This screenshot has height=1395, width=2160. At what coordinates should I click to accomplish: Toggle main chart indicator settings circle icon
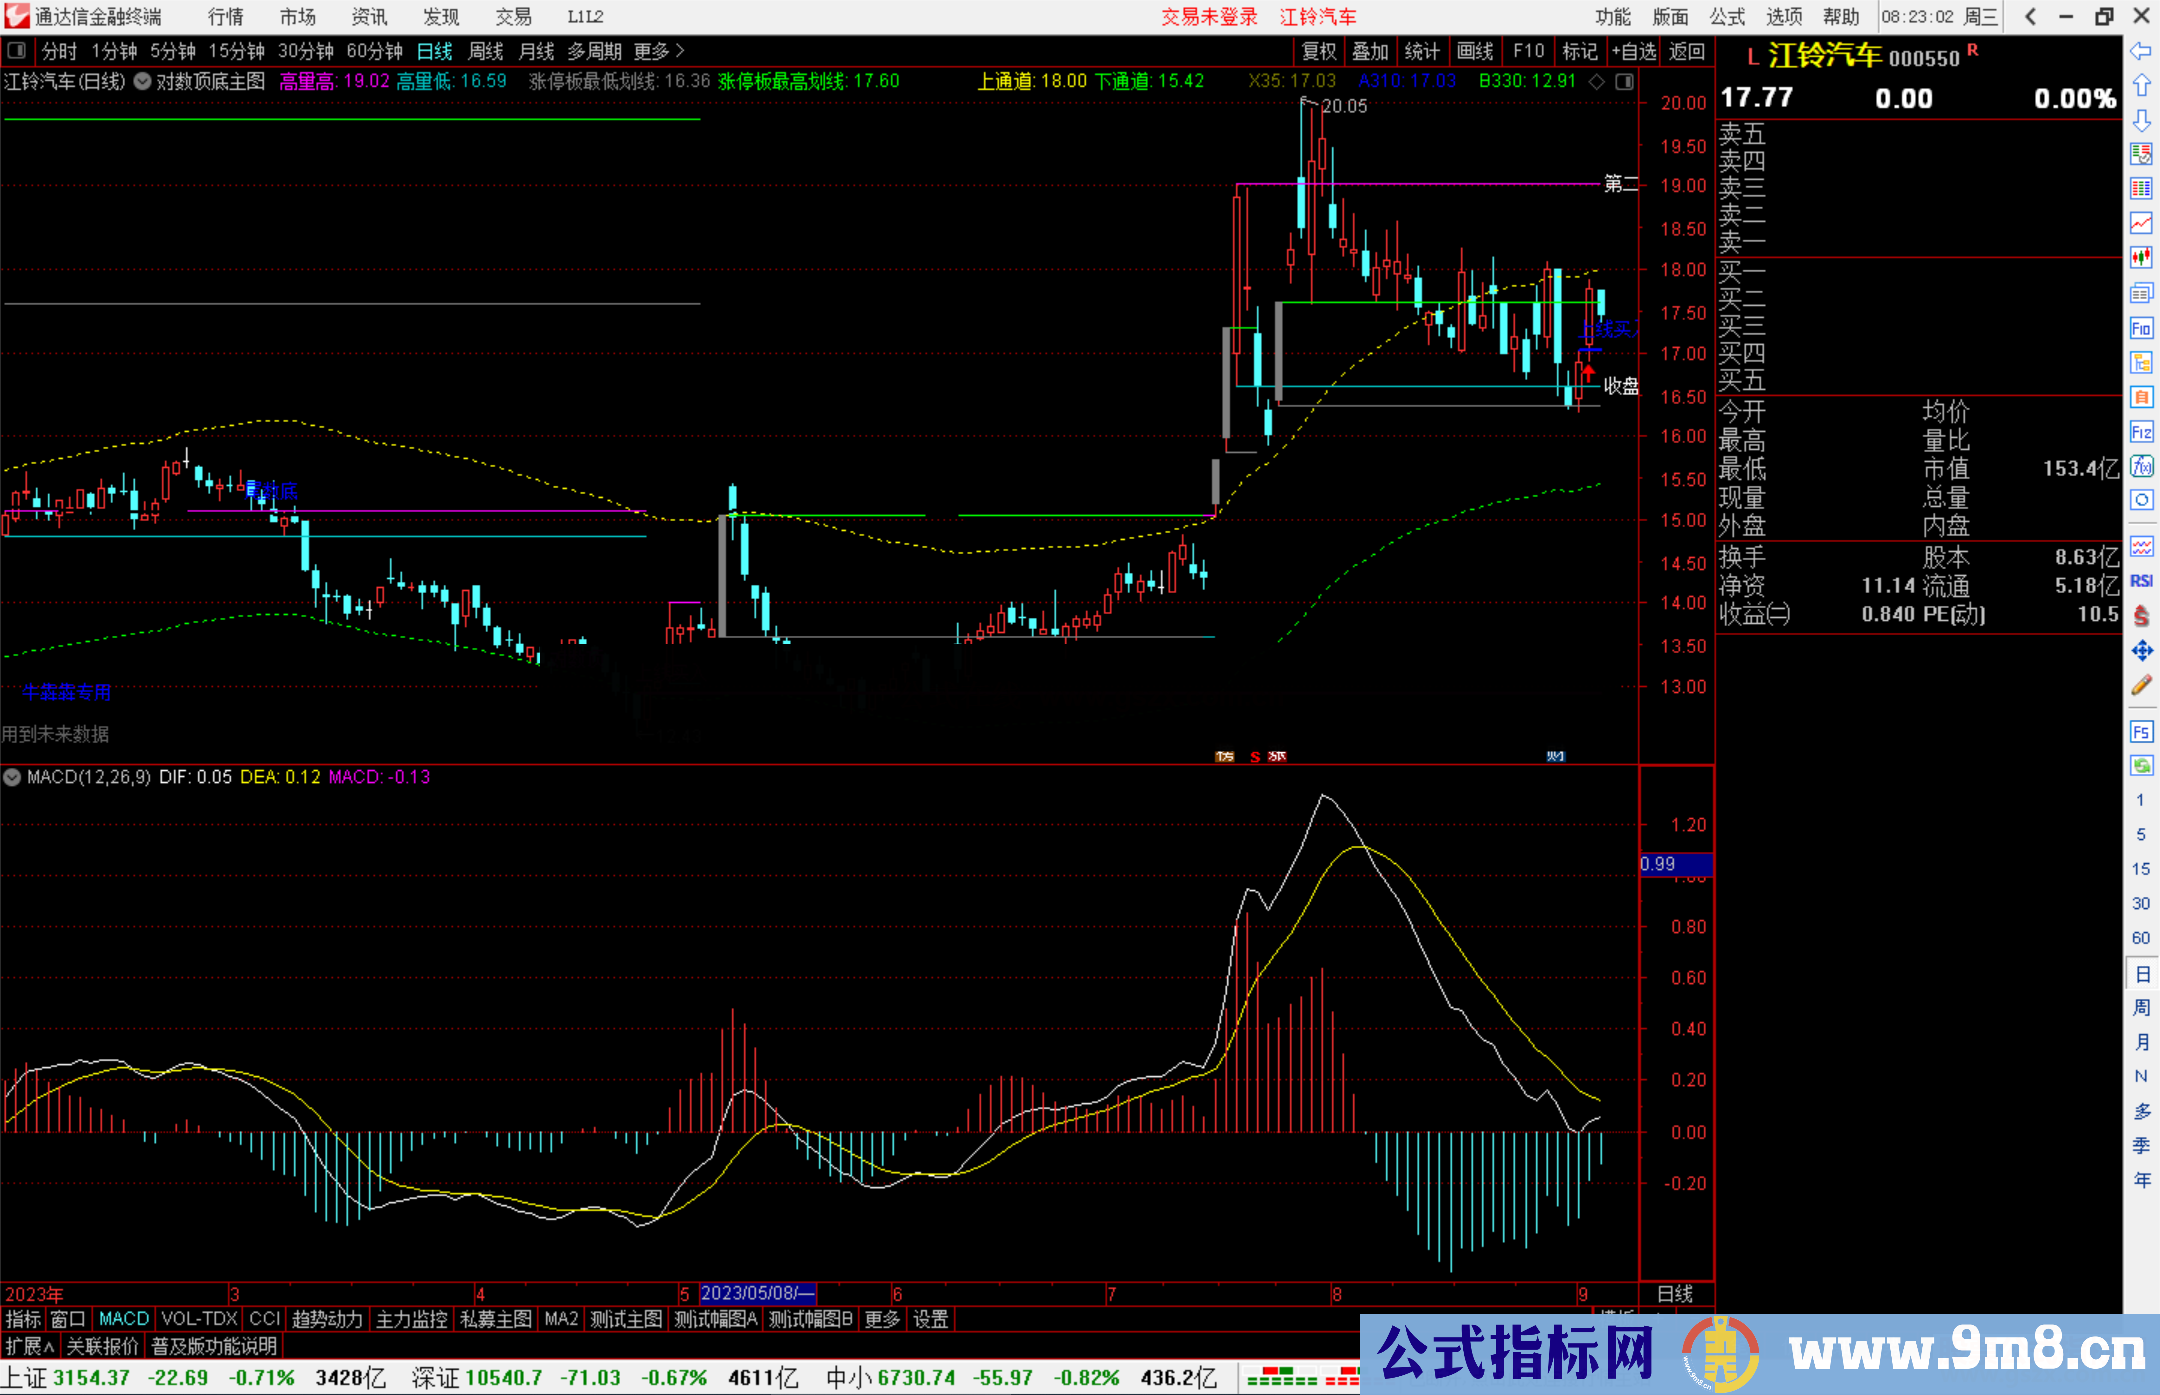pos(143,81)
